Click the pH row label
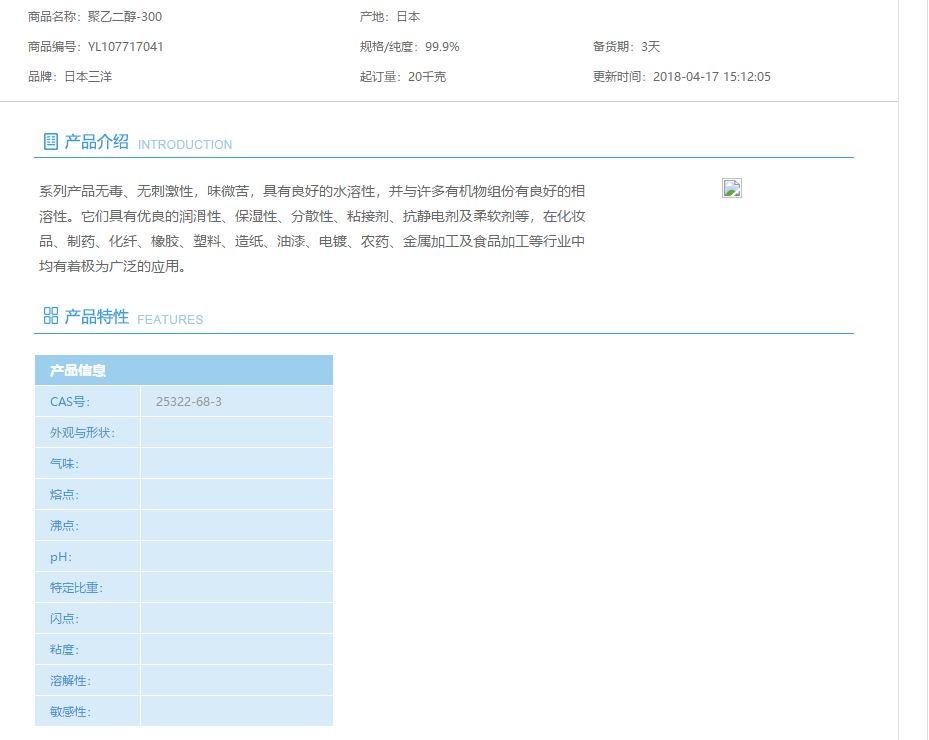 pos(61,557)
